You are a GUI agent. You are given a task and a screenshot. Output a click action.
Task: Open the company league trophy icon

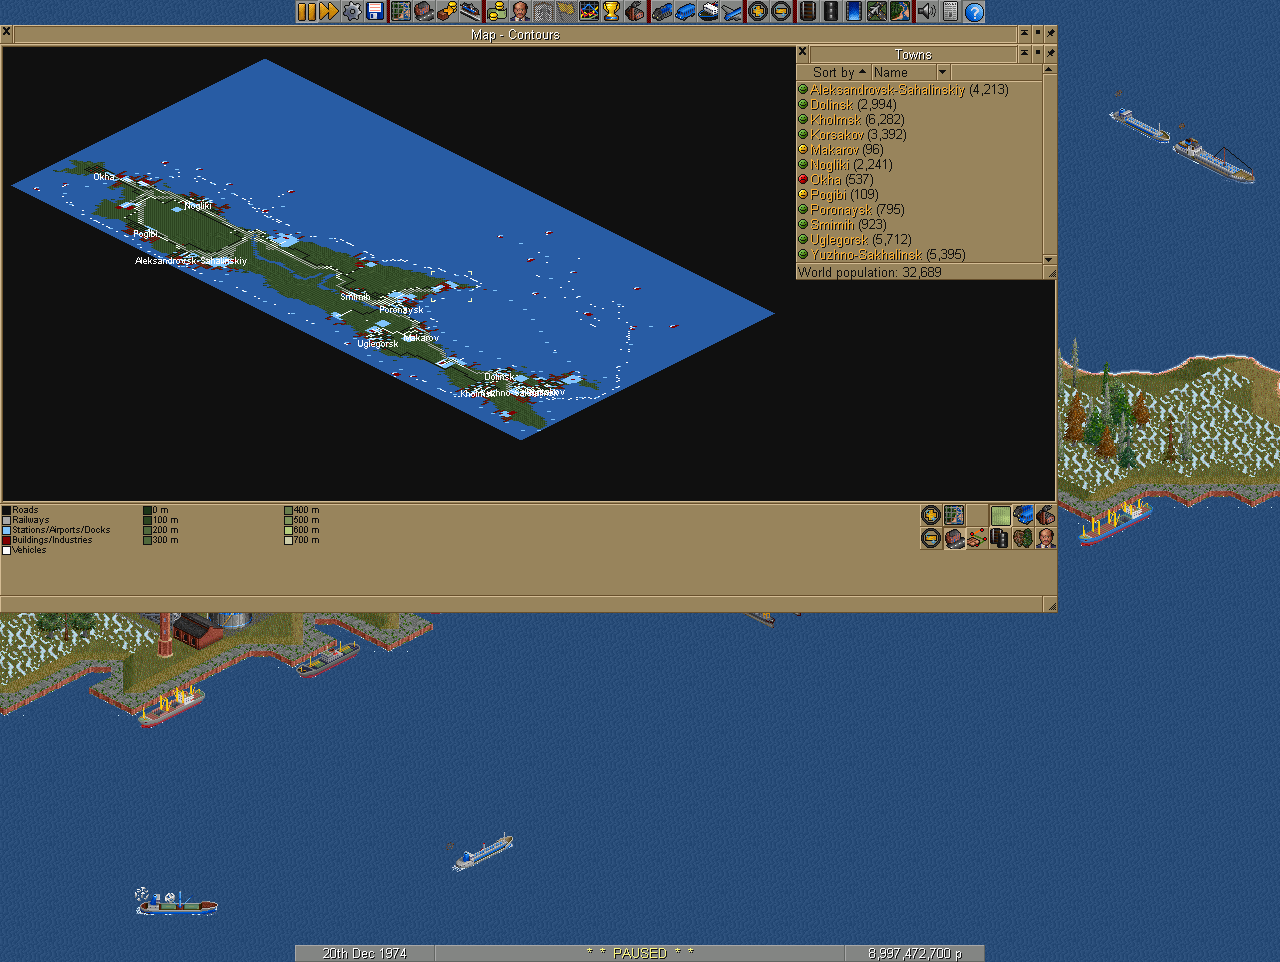click(612, 11)
